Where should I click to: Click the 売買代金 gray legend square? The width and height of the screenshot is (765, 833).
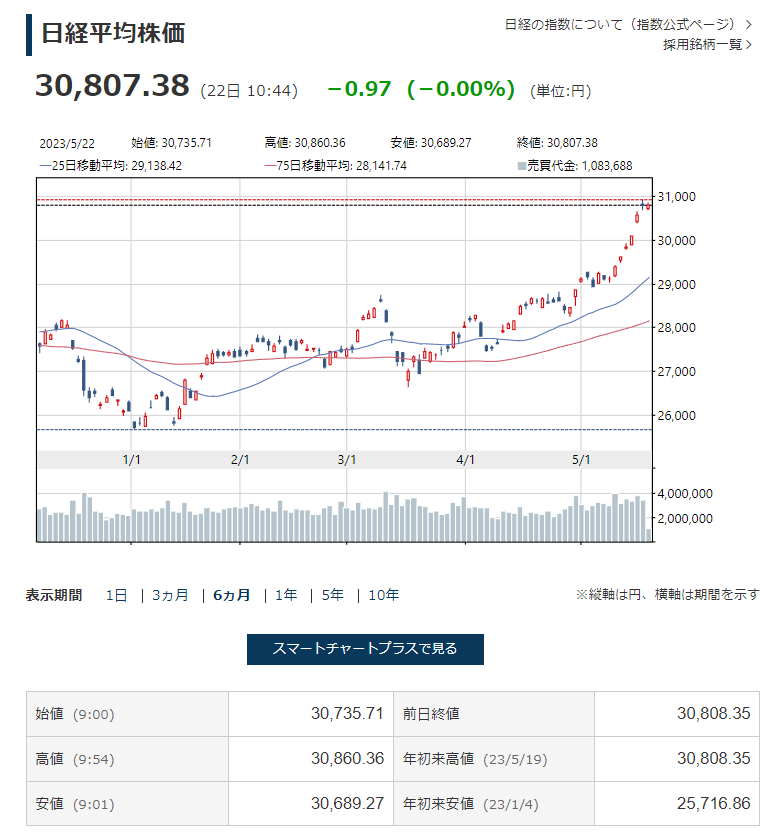click(x=522, y=166)
